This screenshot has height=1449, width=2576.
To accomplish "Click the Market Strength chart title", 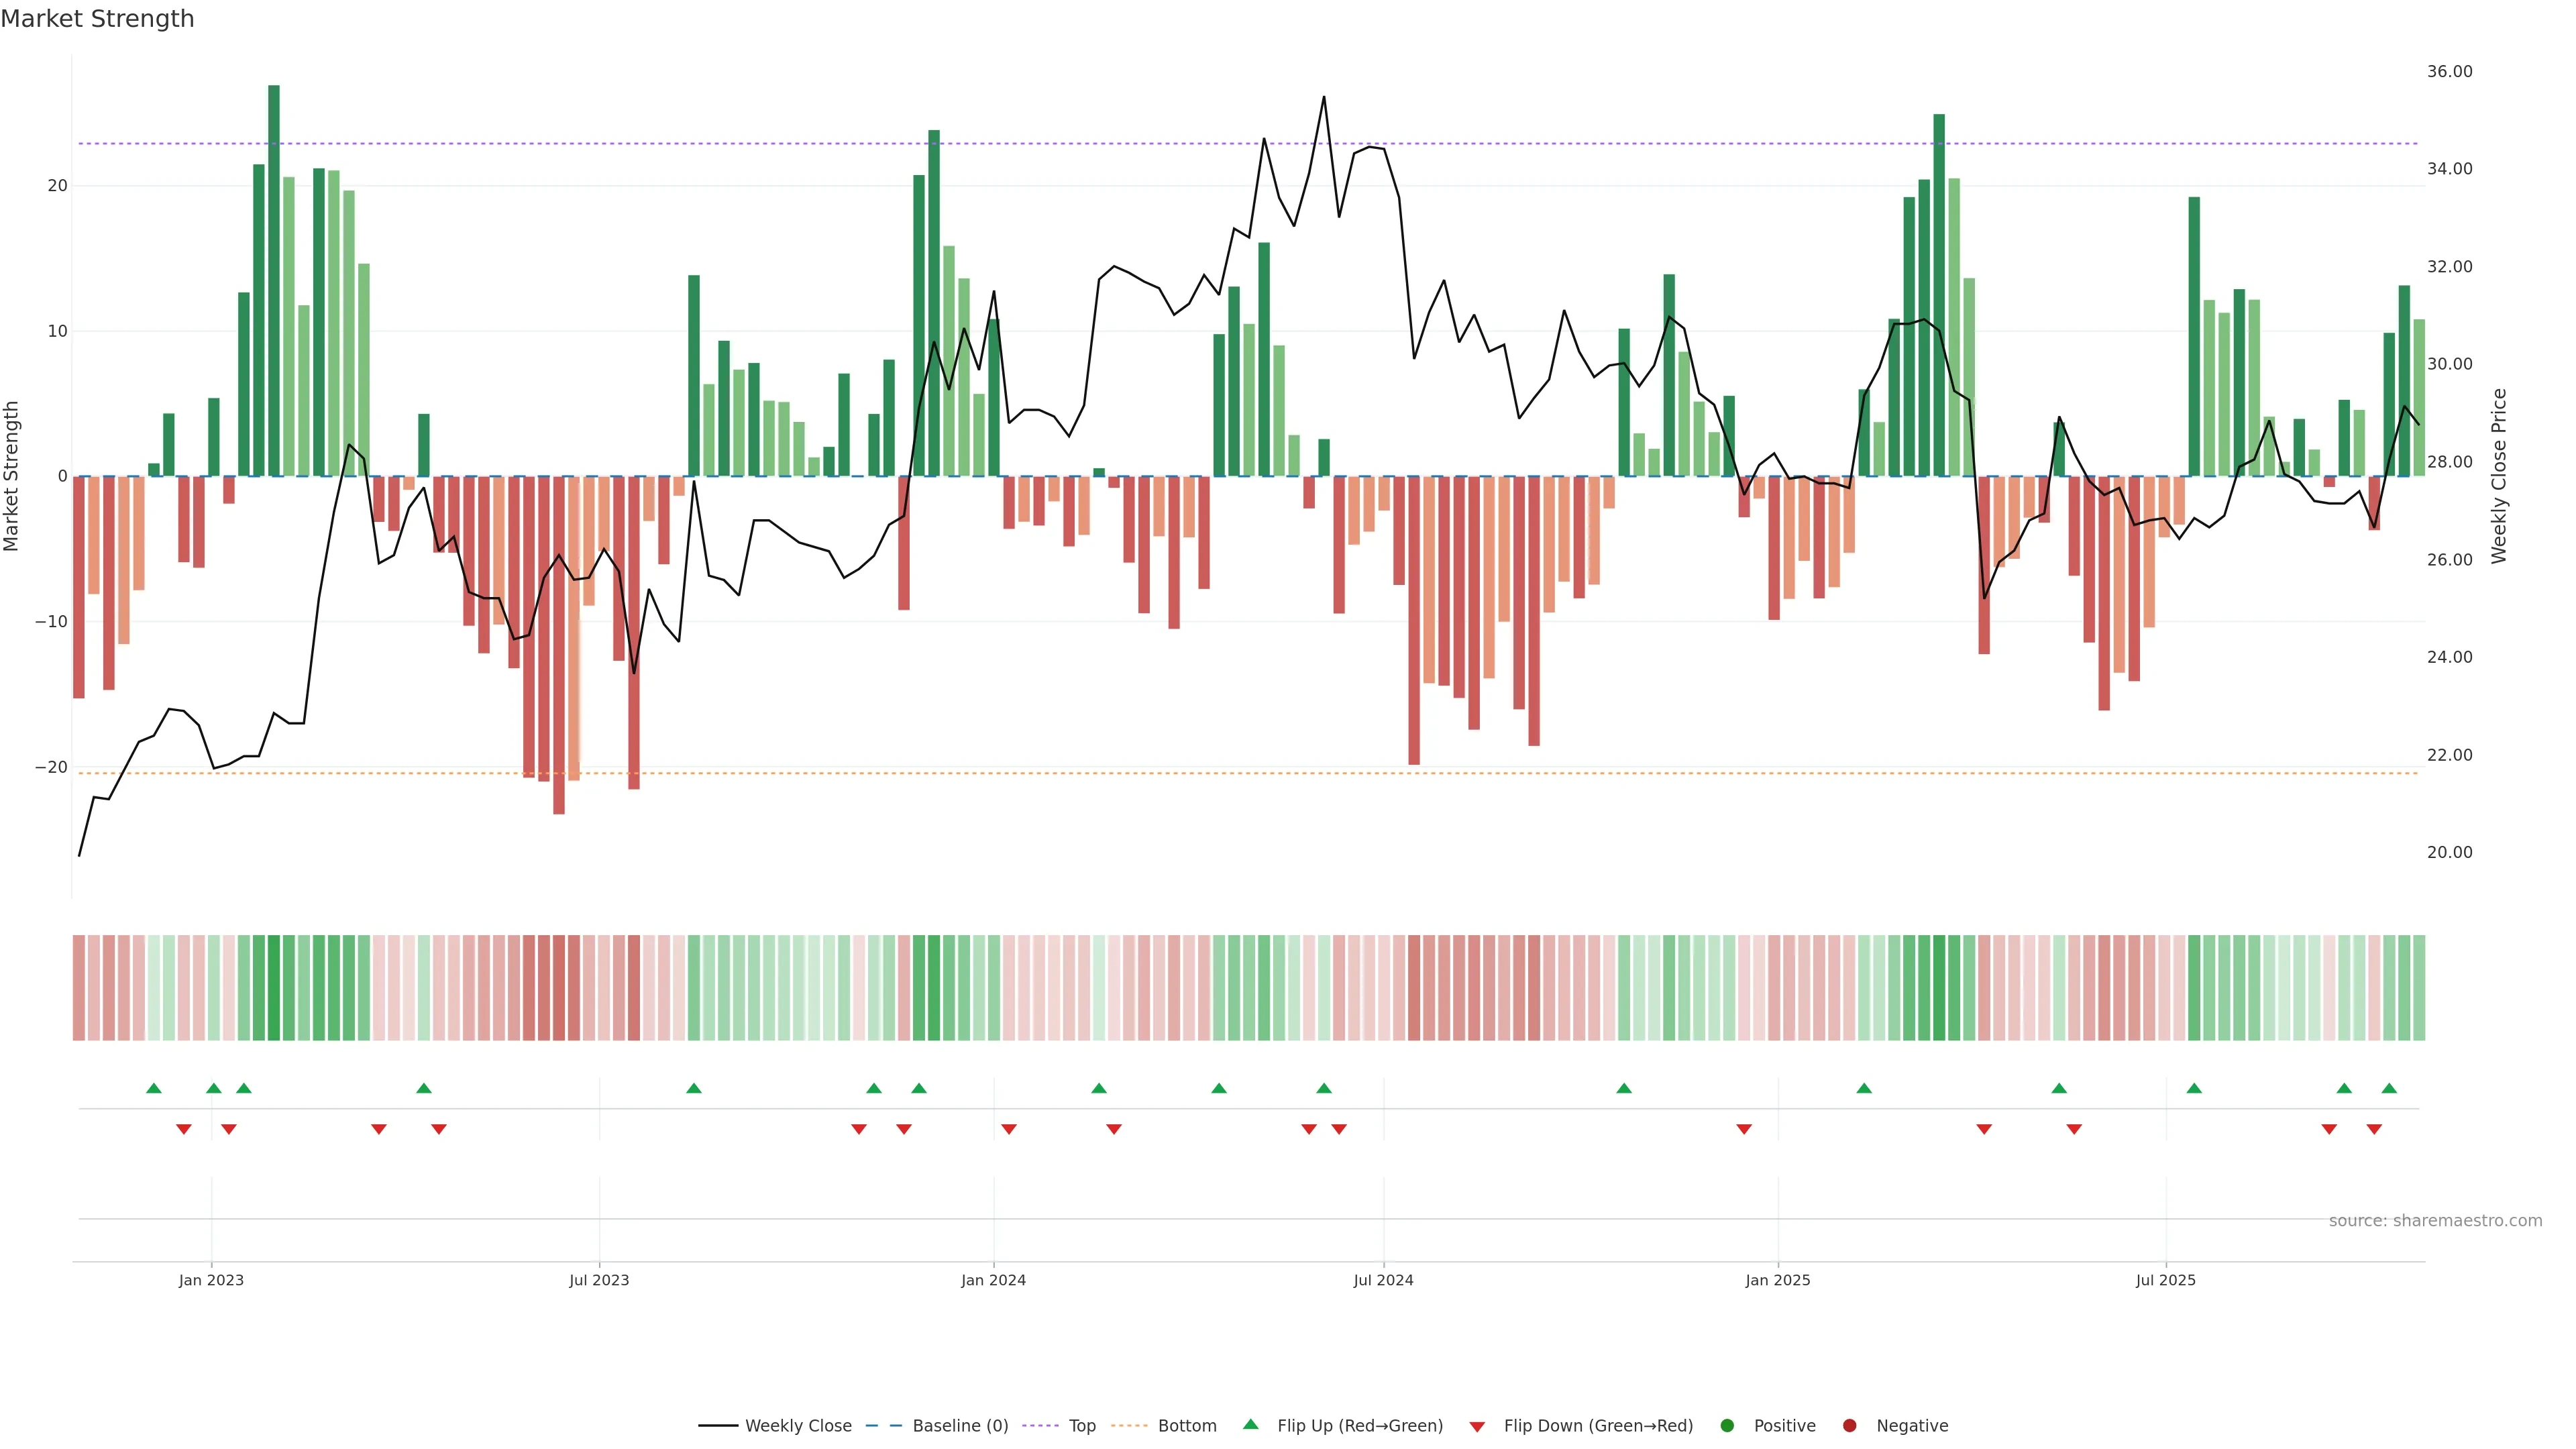I will click(x=97, y=19).
